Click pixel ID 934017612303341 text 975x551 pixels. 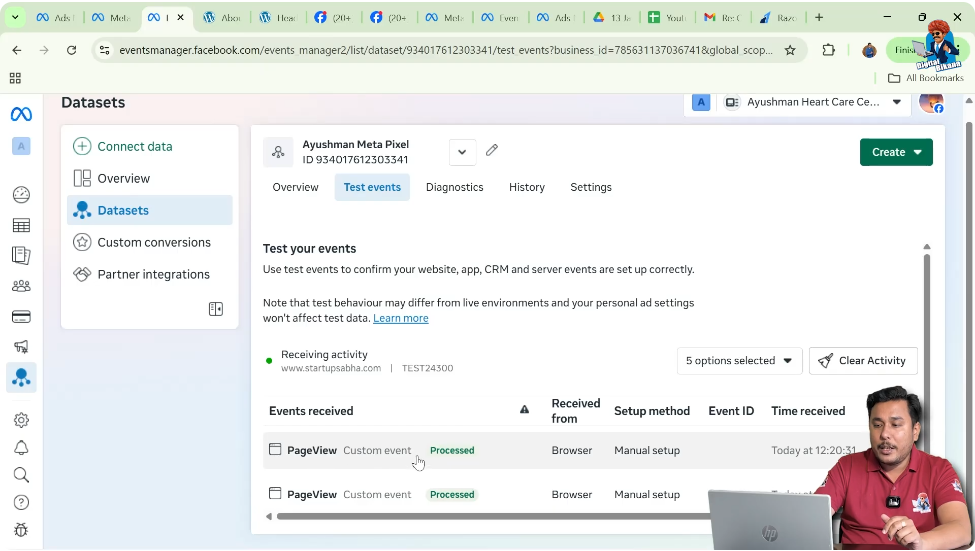coord(355,160)
